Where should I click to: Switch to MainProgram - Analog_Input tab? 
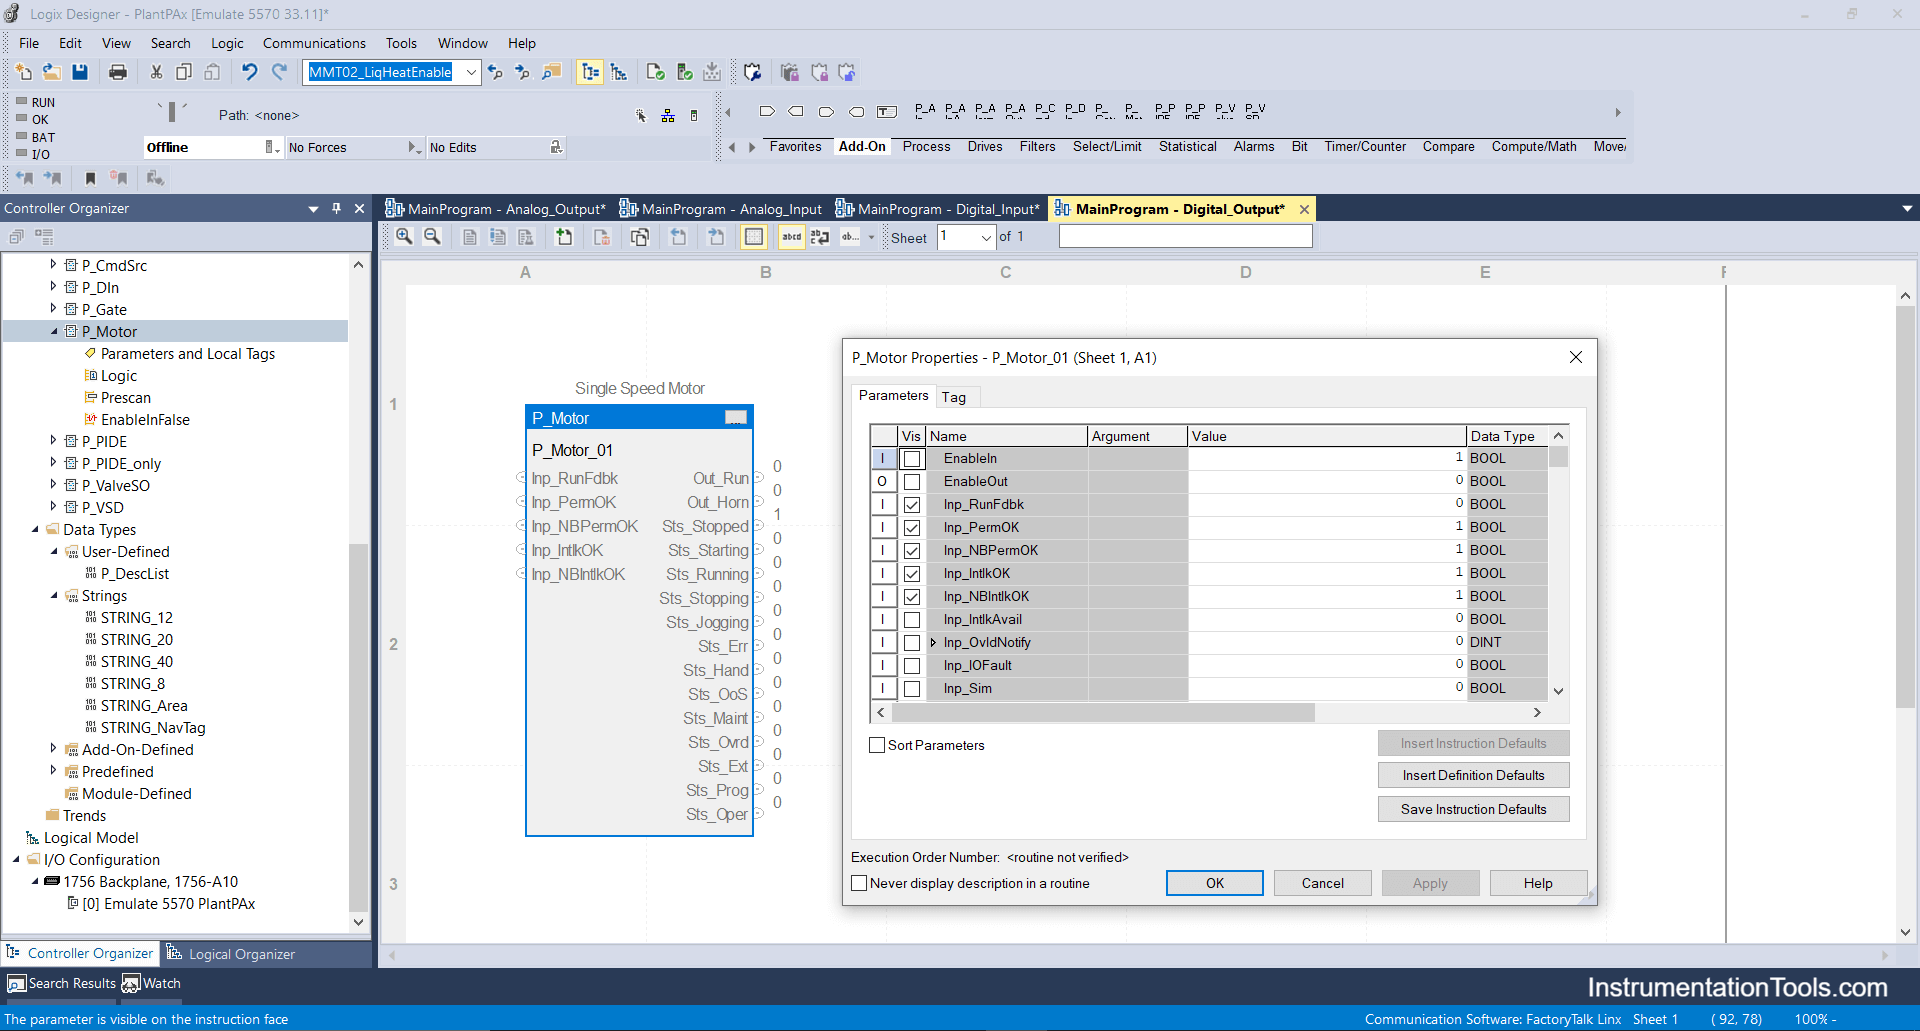722,209
